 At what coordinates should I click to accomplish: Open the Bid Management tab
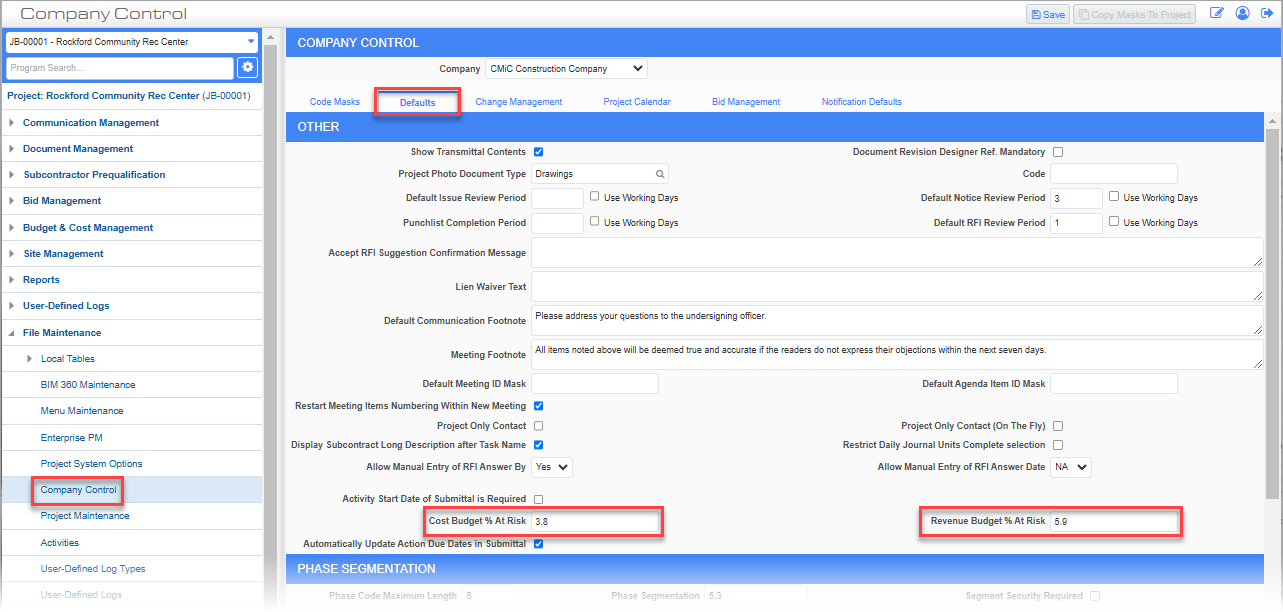pyautogui.click(x=746, y=102)
